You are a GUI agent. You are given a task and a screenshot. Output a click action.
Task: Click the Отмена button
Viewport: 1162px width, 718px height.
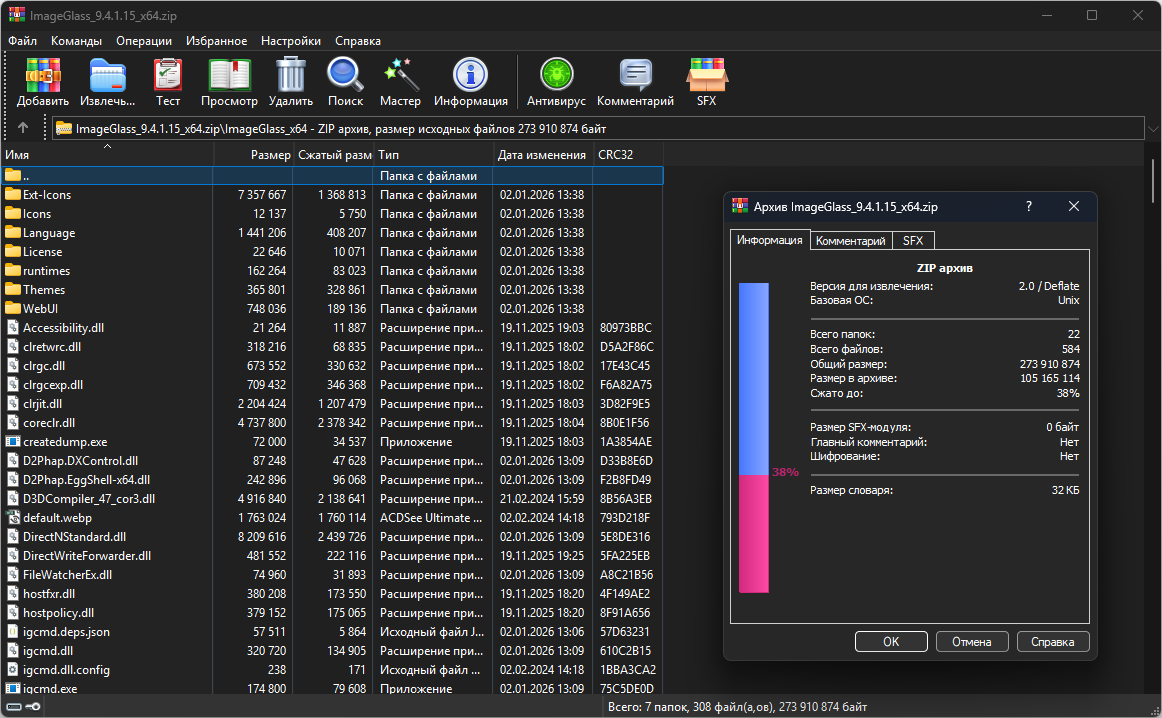click(971, 642)
